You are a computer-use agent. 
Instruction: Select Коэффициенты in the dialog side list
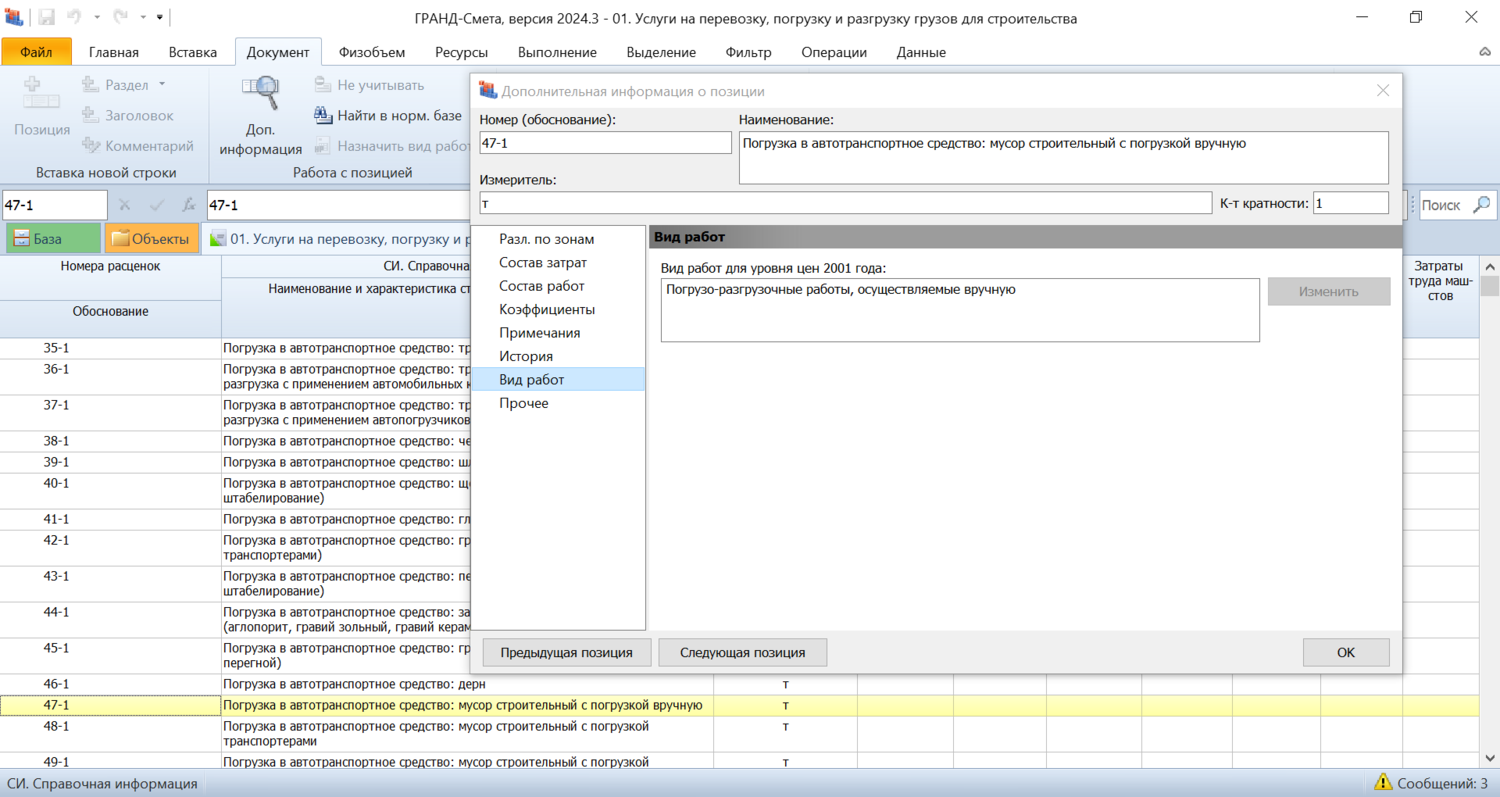[547, 309]
